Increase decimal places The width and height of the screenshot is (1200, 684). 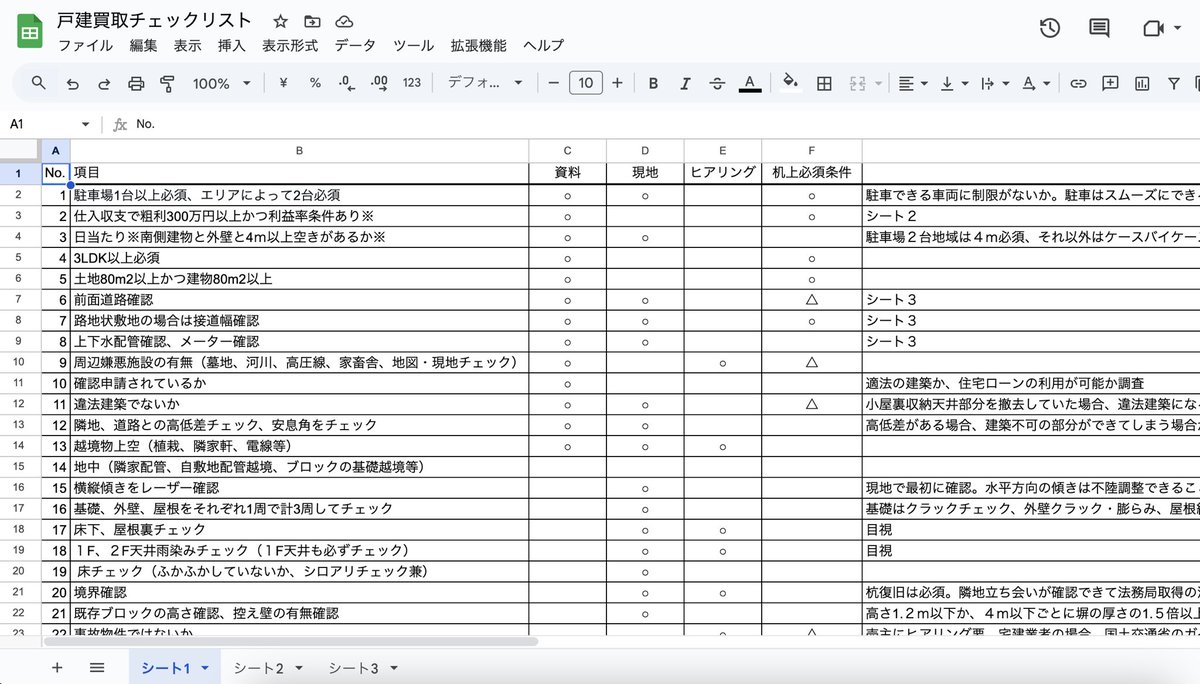pyautogui.click(x=379, y=83)
